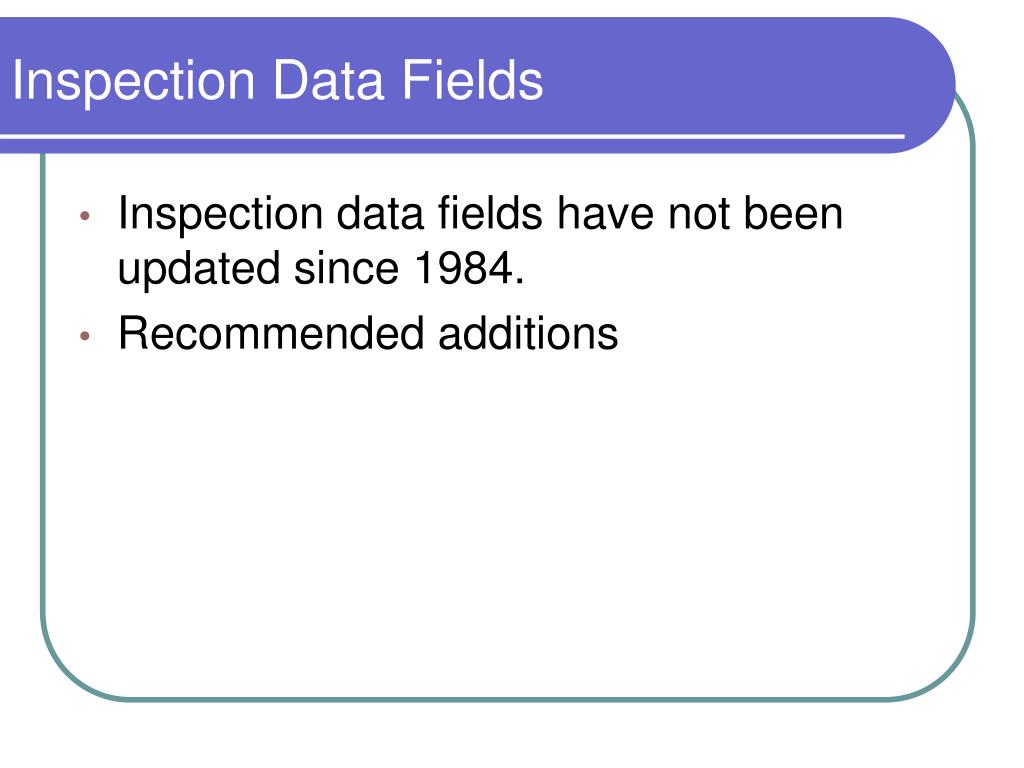The height and width of the screenshot is (768, 1024).
Task: Select the word "updated" in the body text
Action: [199, 270]
